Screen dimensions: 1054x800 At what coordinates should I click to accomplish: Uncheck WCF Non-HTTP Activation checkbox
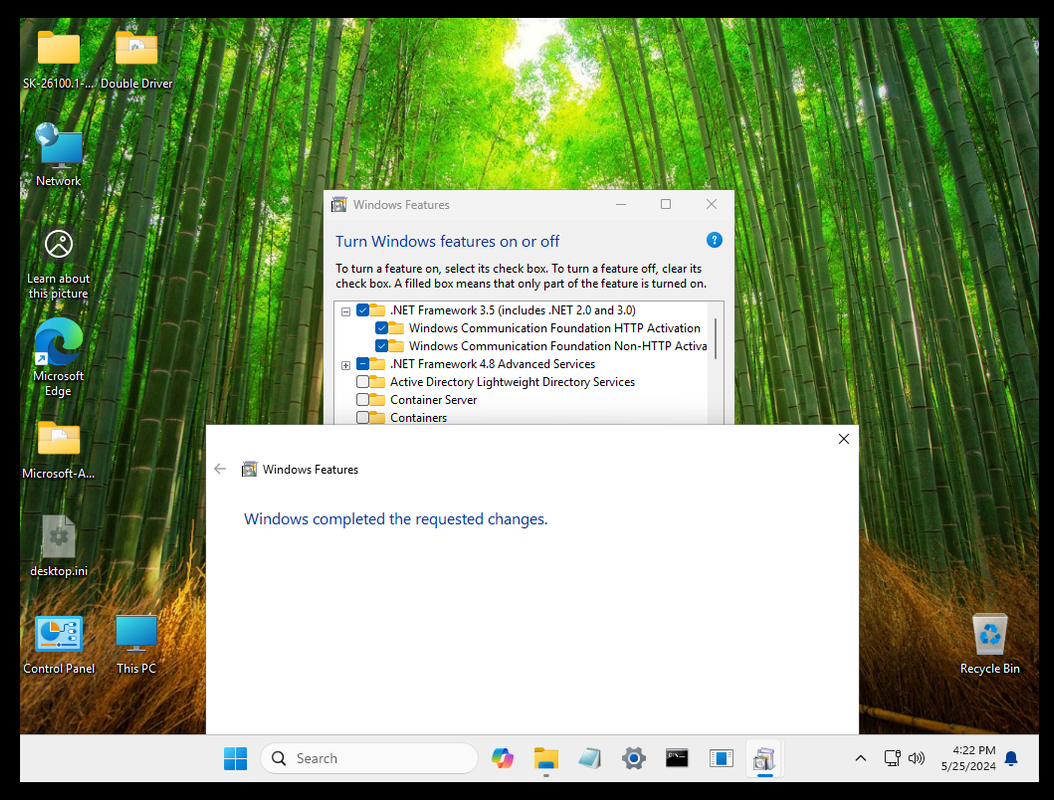click(x=381, y=346)
